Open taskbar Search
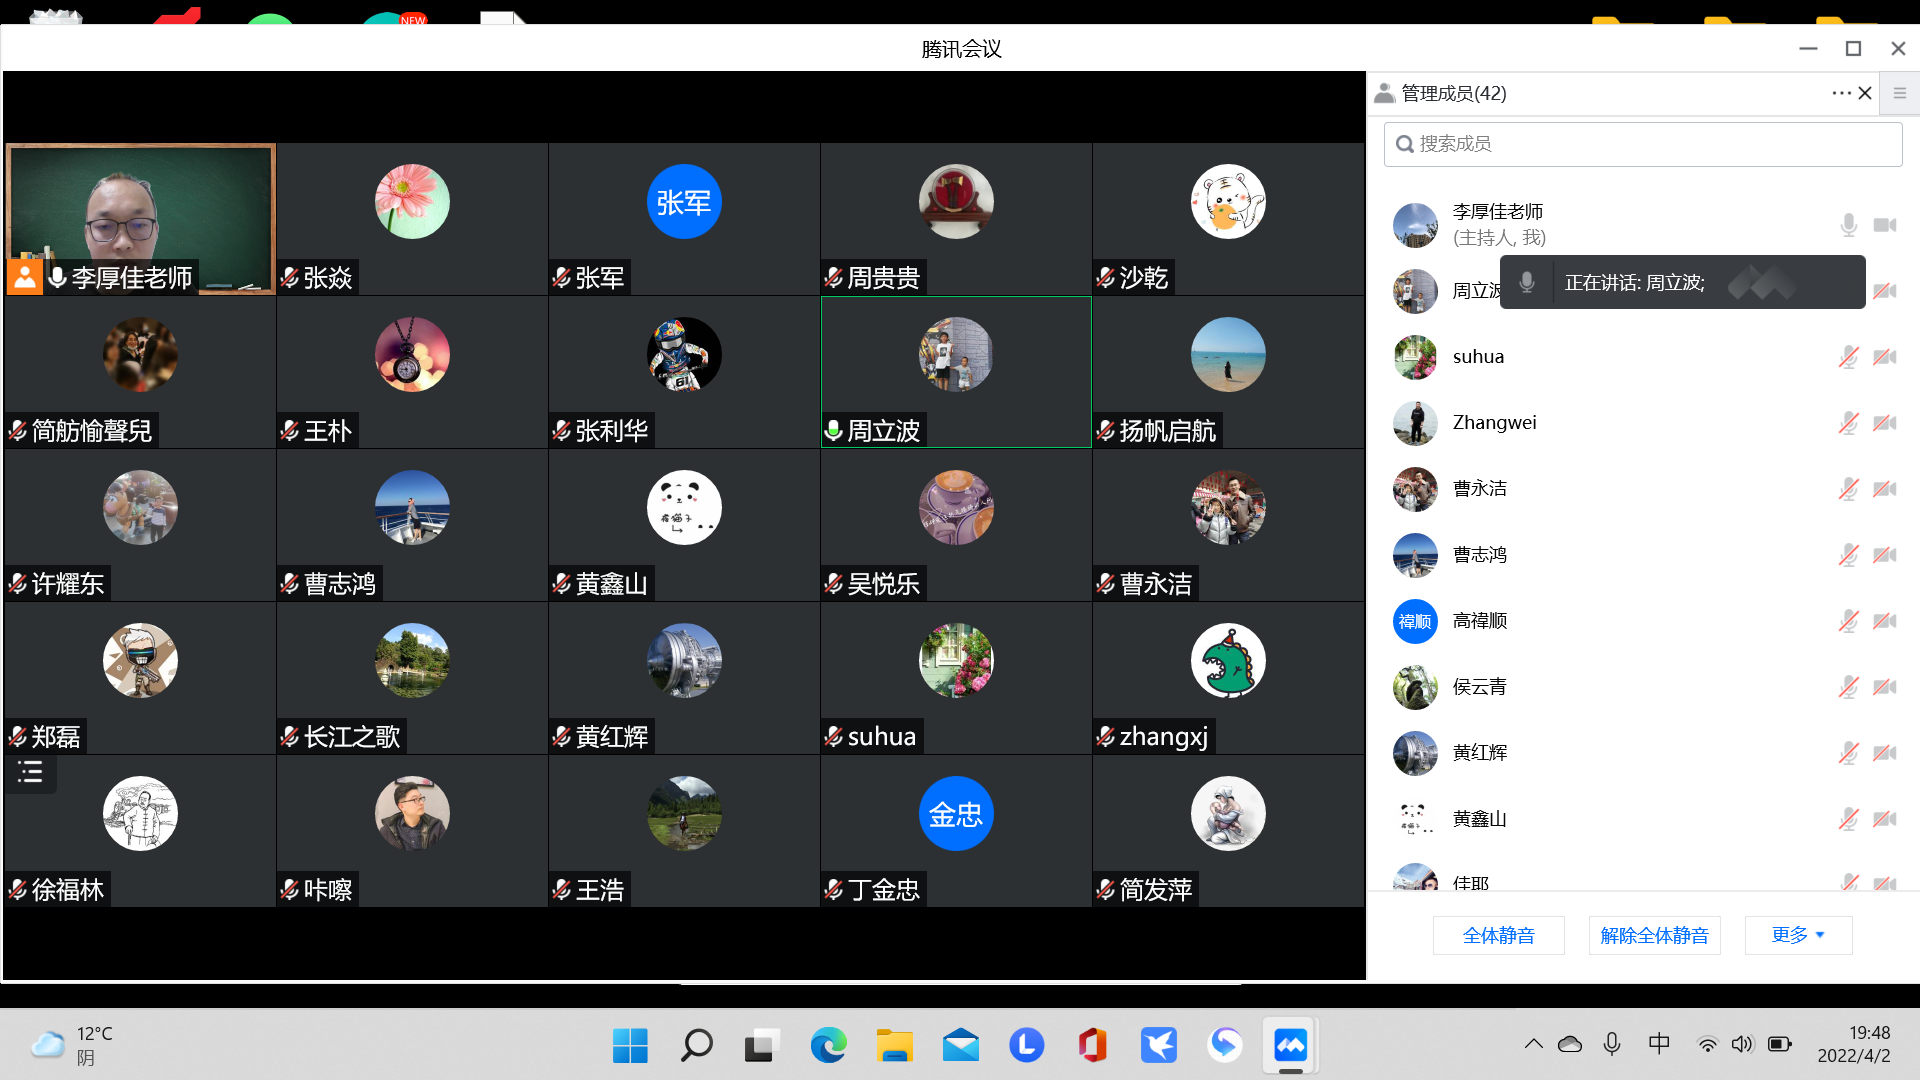Image resolution: width=1920 pixels, height=1080 pixels. pos(696,1046)
